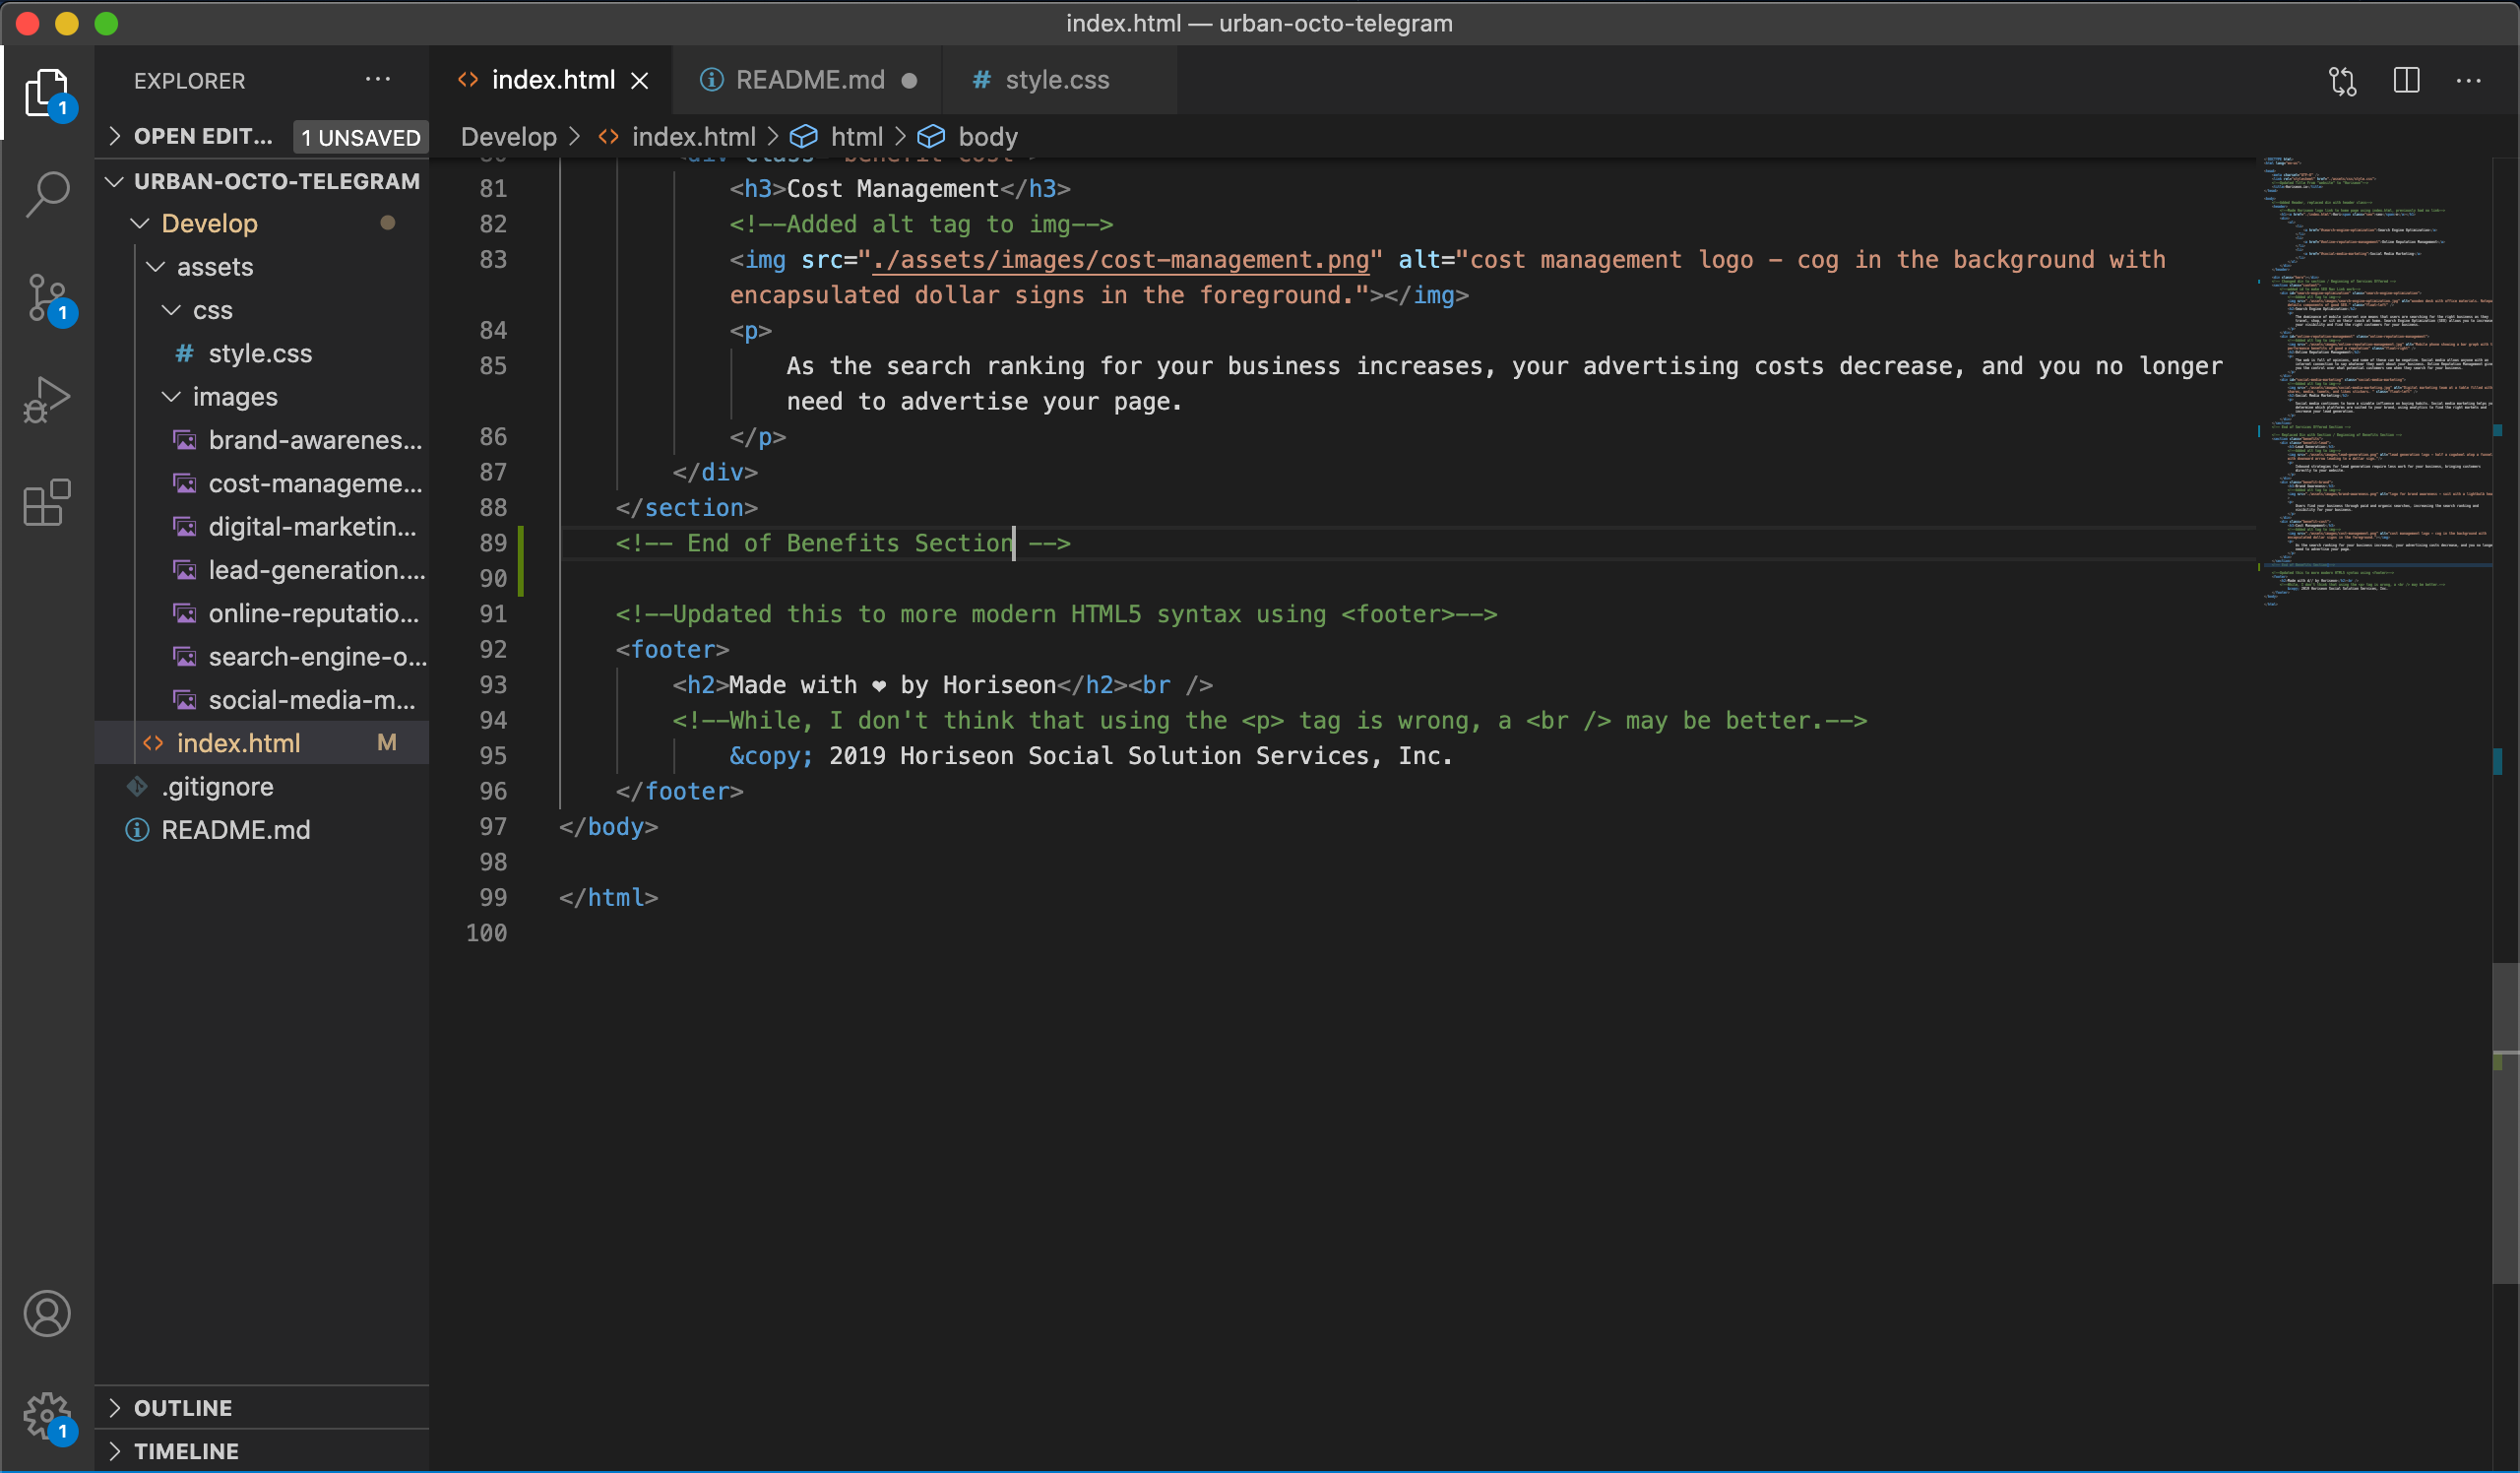Open editor more actions ellipsis

pos(2468,80)
